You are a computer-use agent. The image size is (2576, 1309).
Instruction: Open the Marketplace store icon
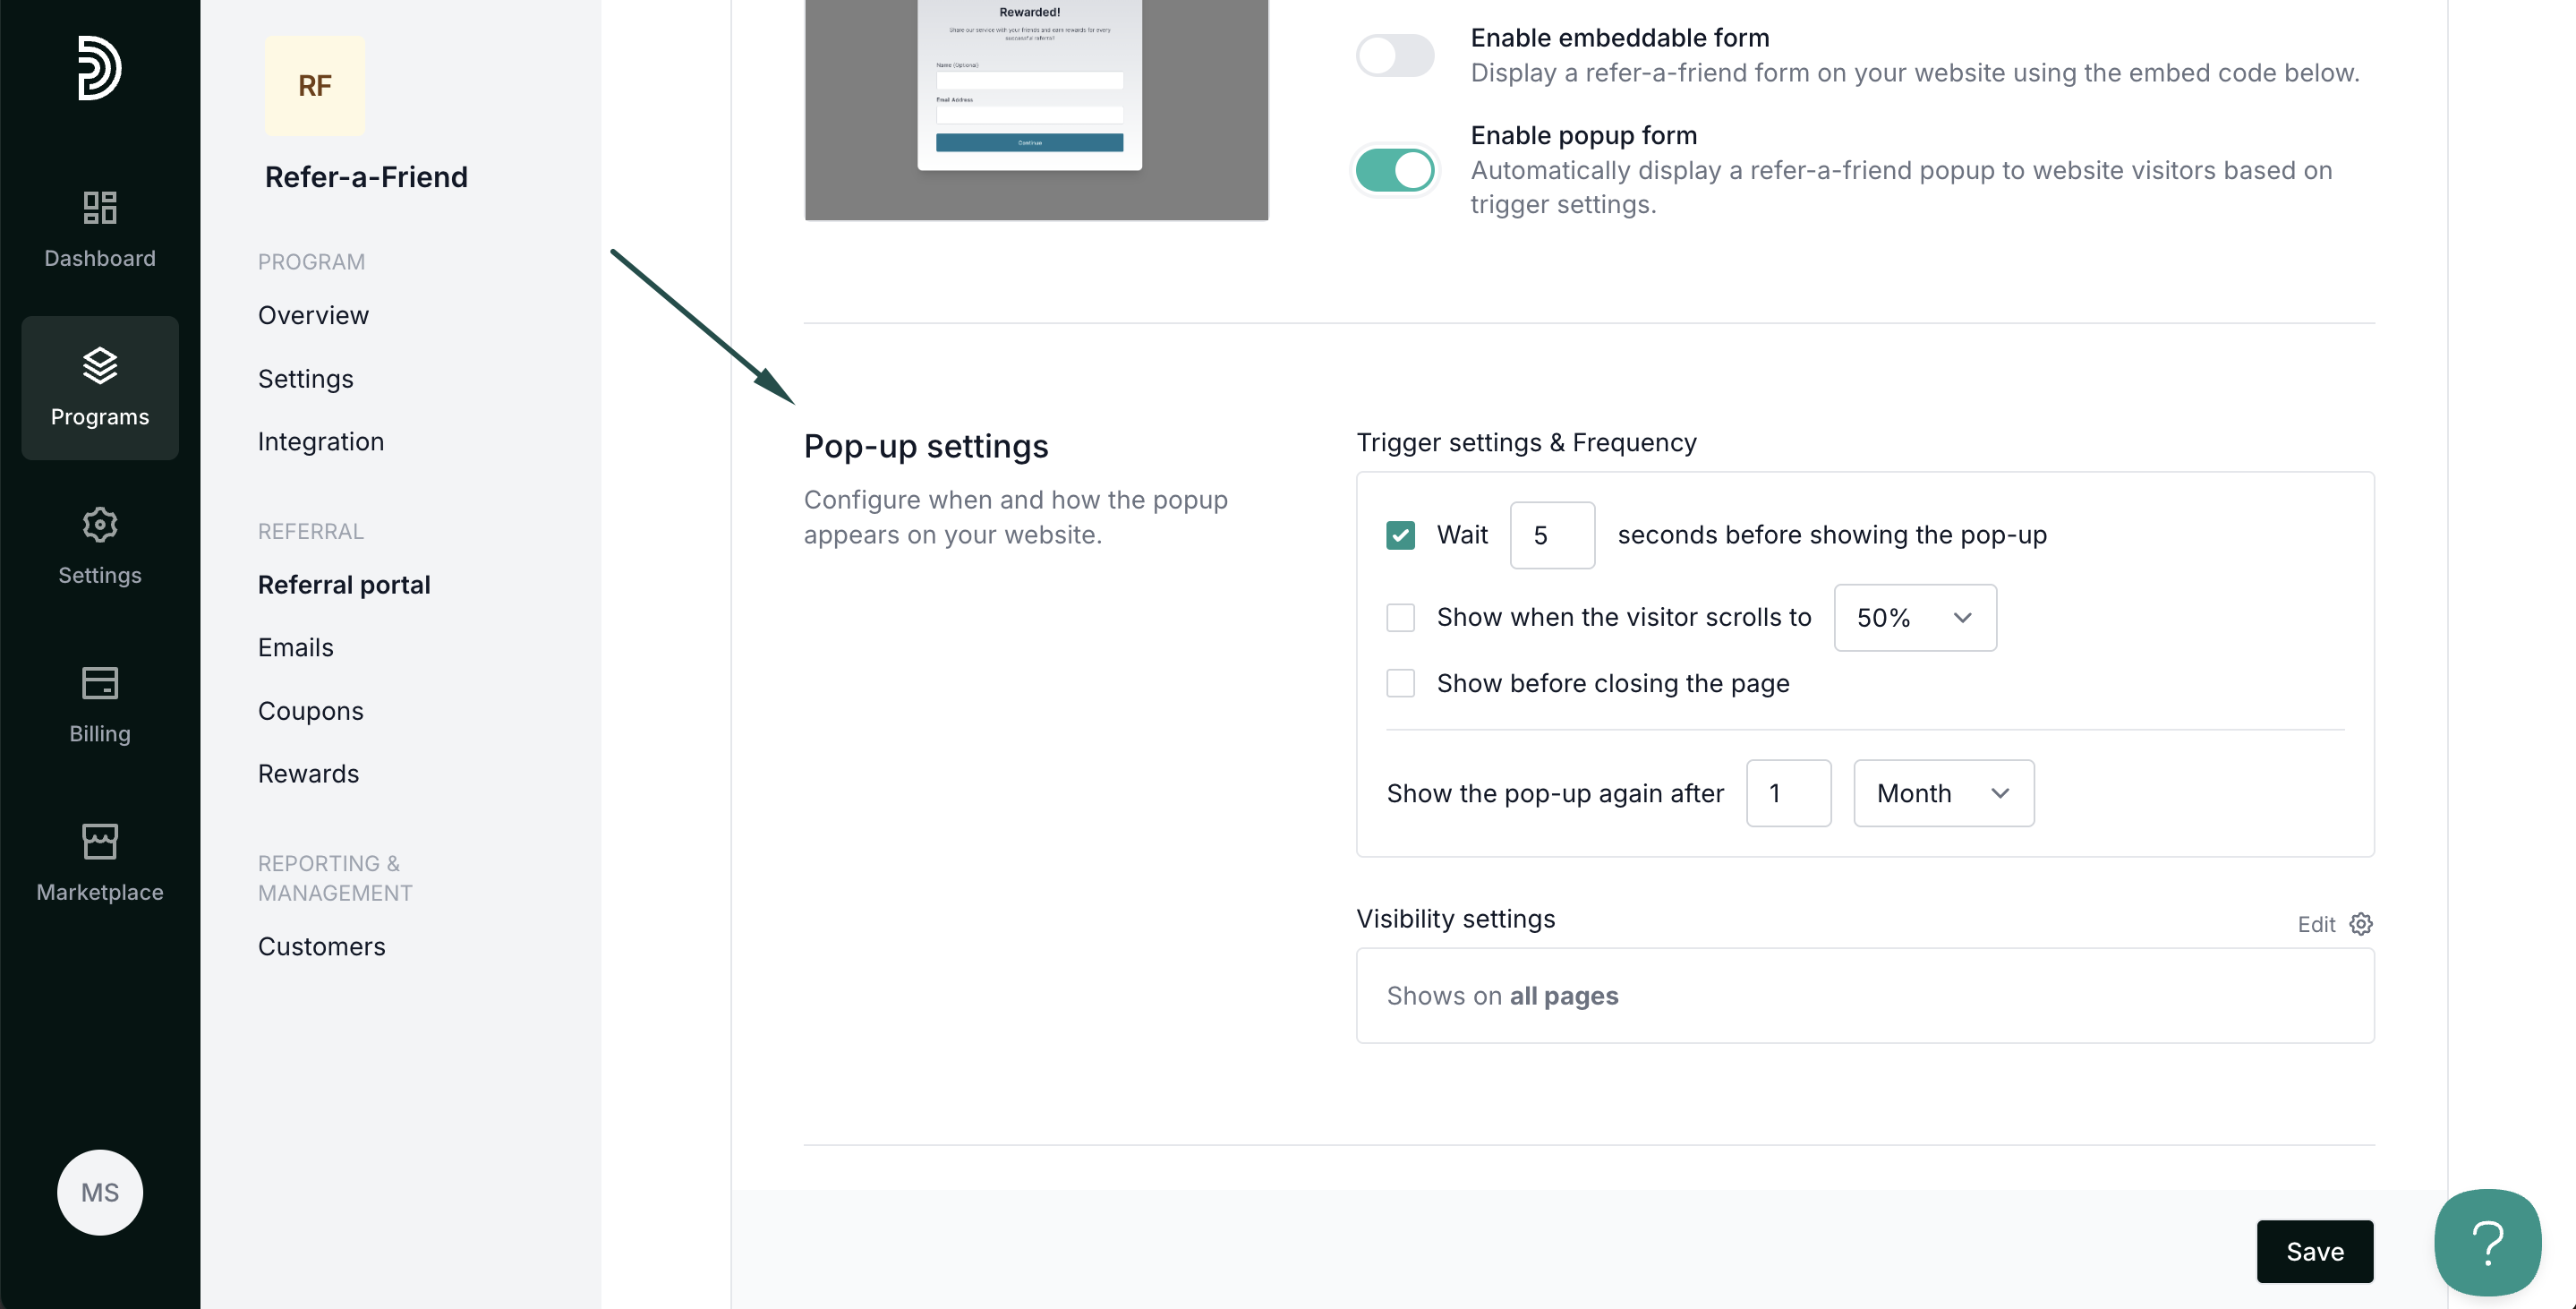99,842
